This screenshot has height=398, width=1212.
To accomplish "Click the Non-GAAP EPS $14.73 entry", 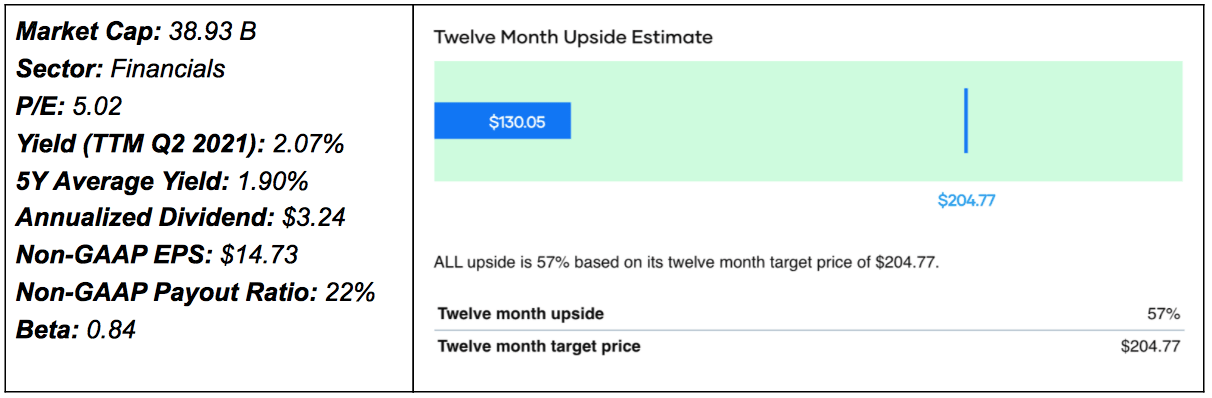I will click(x=156, y=256).
